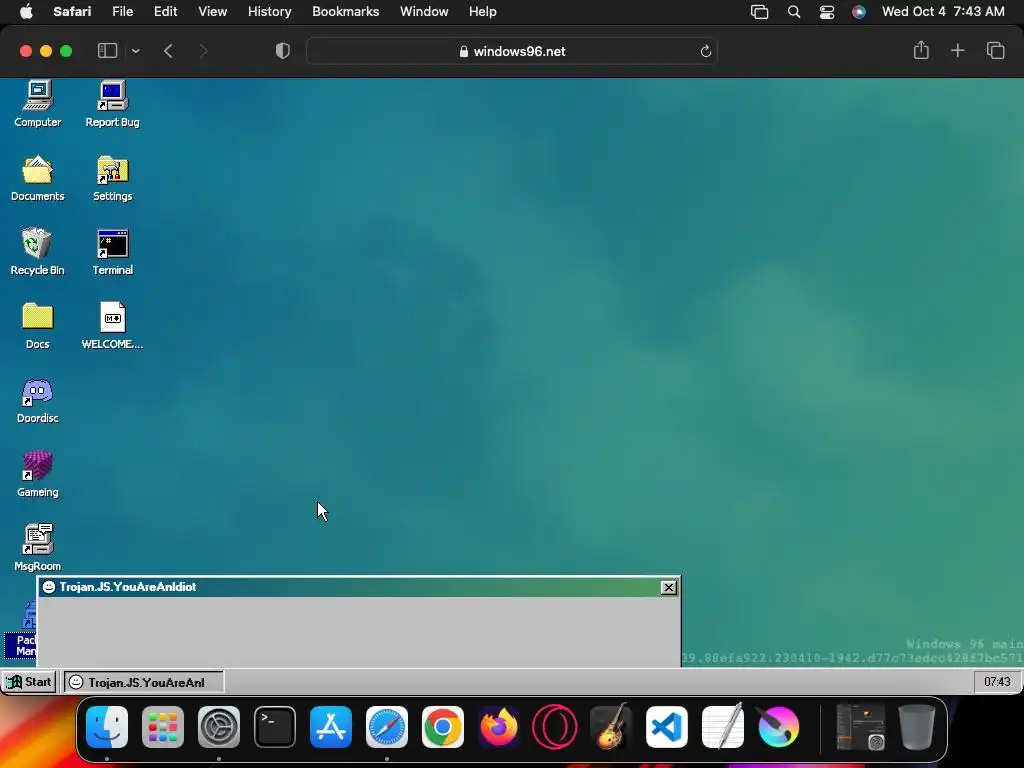Open the Bookmarks menu
The height and width of the screenshot is (768, 1024).
[x=345, y=11]
